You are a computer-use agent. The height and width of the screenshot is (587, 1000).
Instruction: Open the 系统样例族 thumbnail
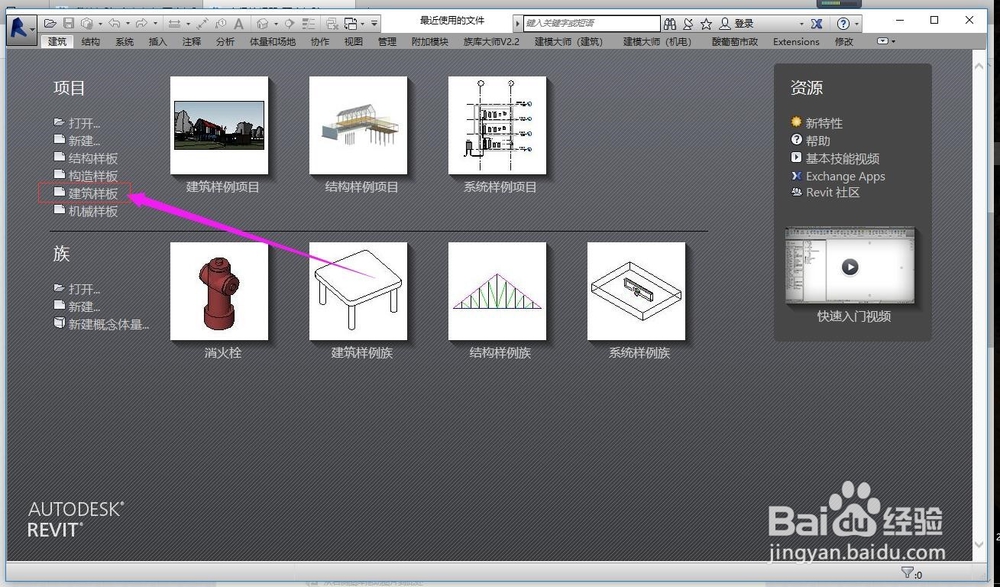pyautogui.click(x=636, y=291)
